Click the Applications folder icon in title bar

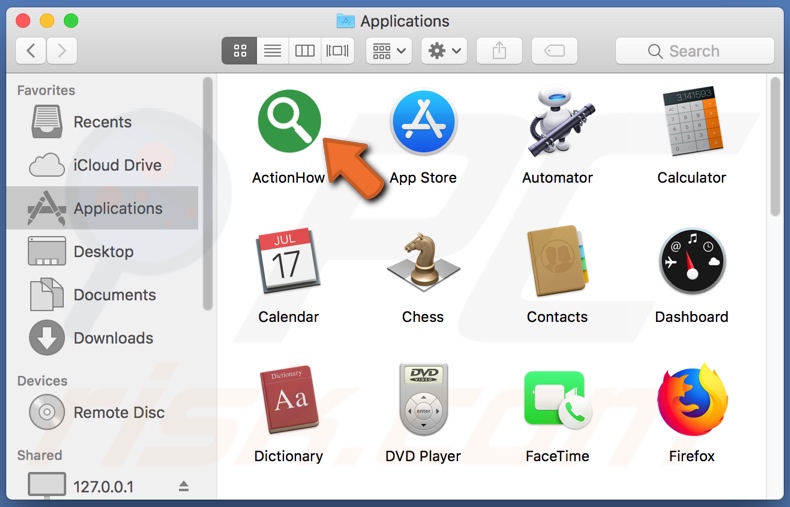[346, 21]
